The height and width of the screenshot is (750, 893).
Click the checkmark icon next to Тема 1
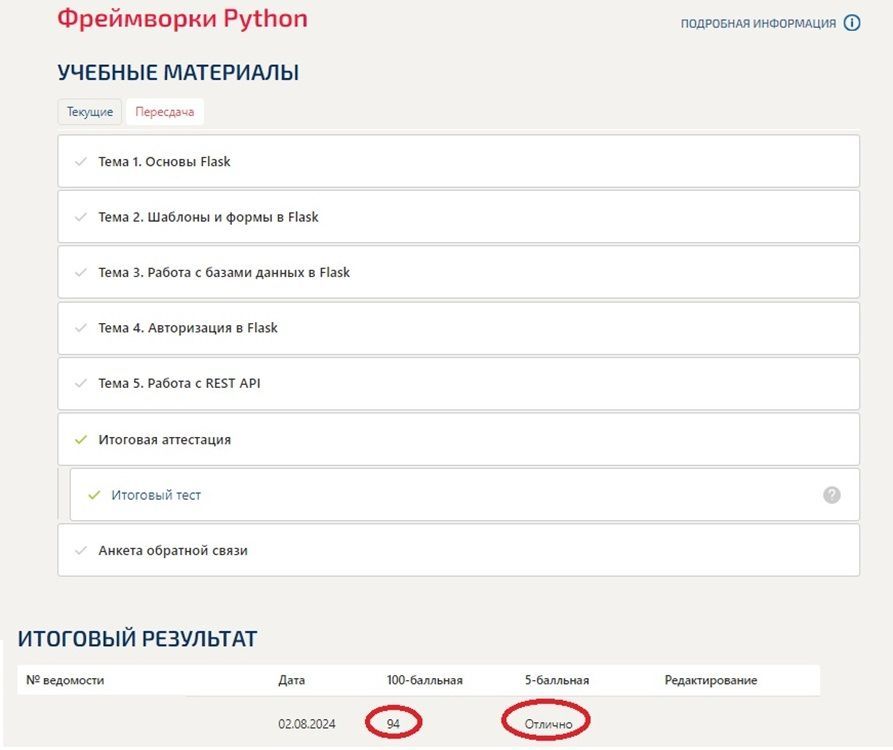[x=81, y=161]
